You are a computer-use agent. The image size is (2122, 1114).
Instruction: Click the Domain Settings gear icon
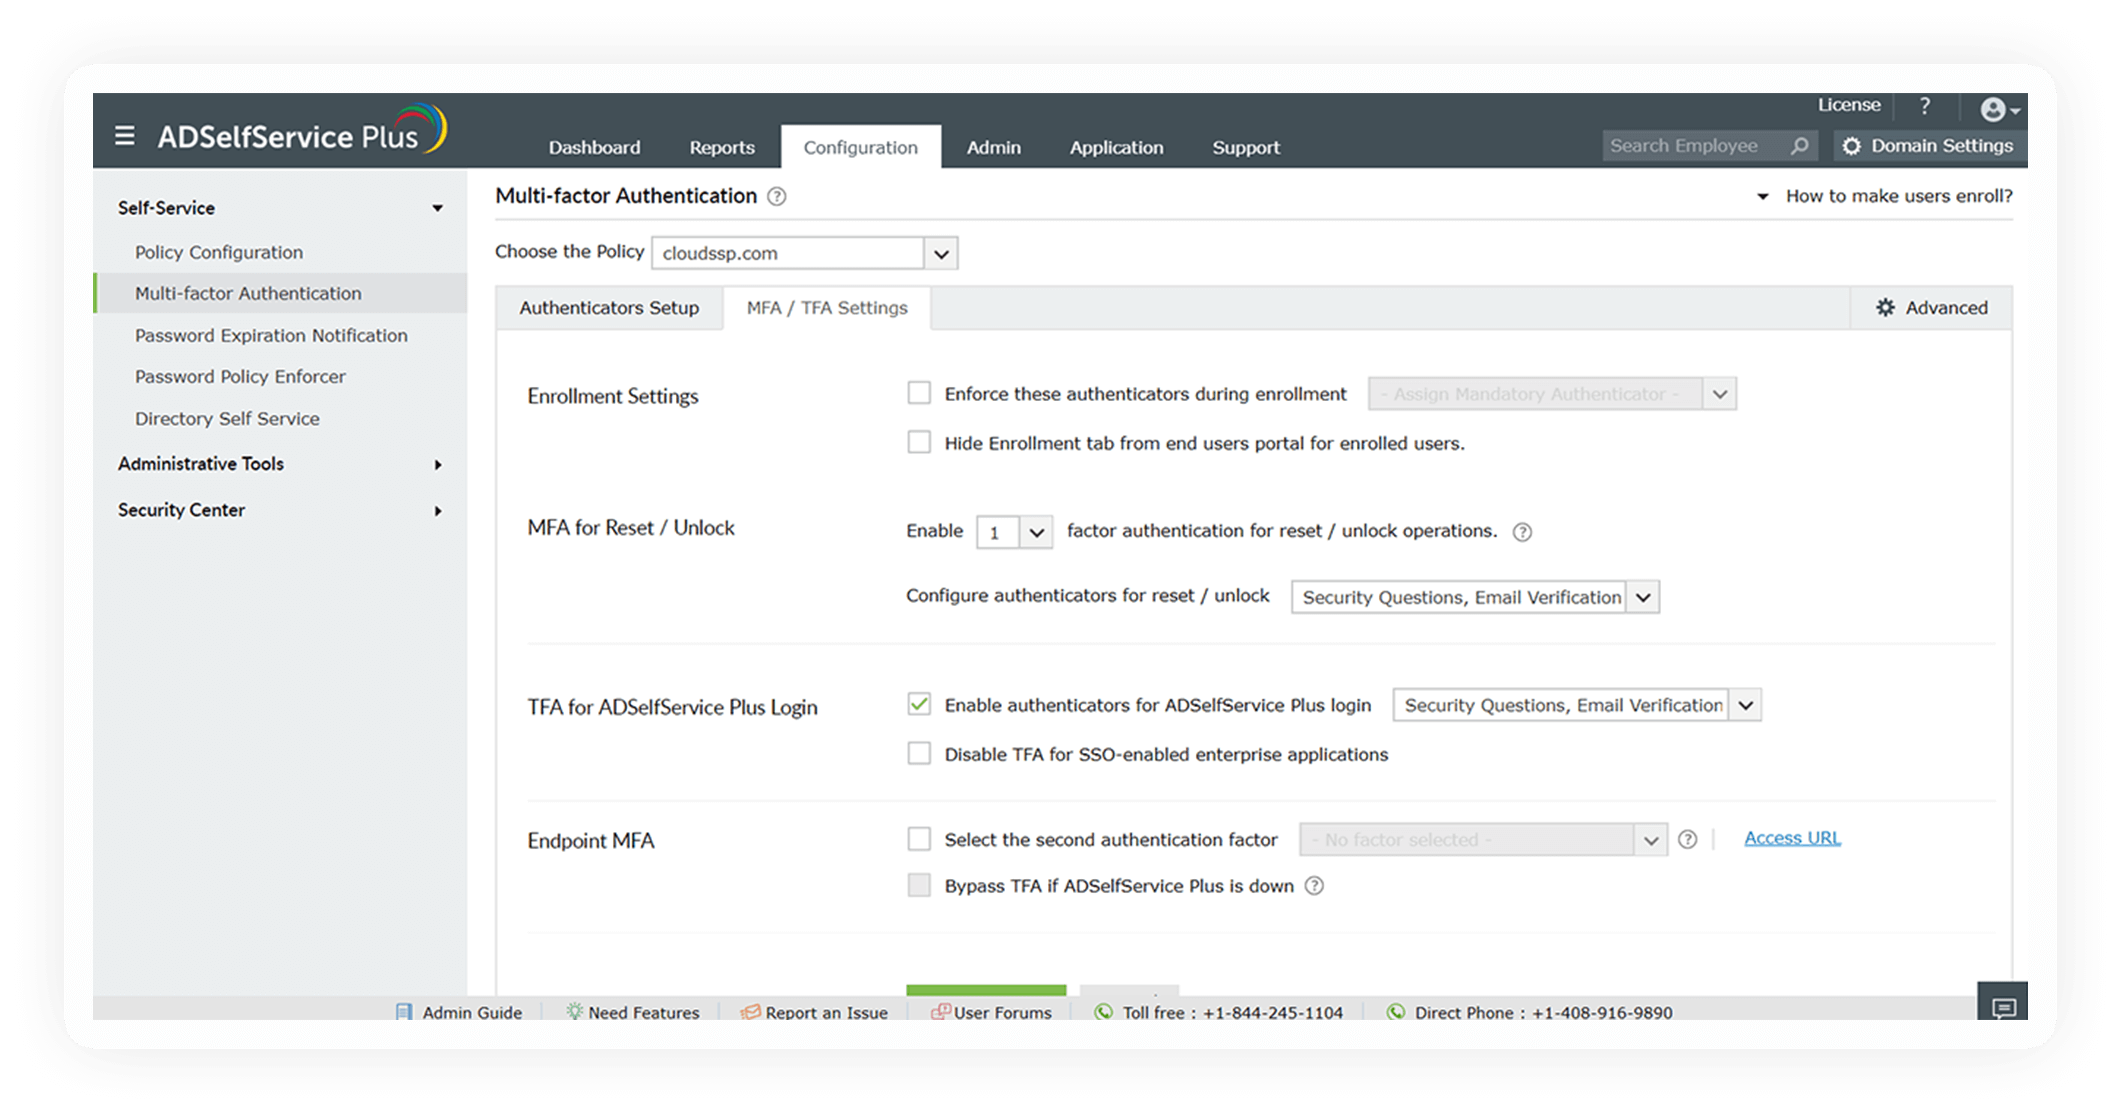tap(1851, 146)
